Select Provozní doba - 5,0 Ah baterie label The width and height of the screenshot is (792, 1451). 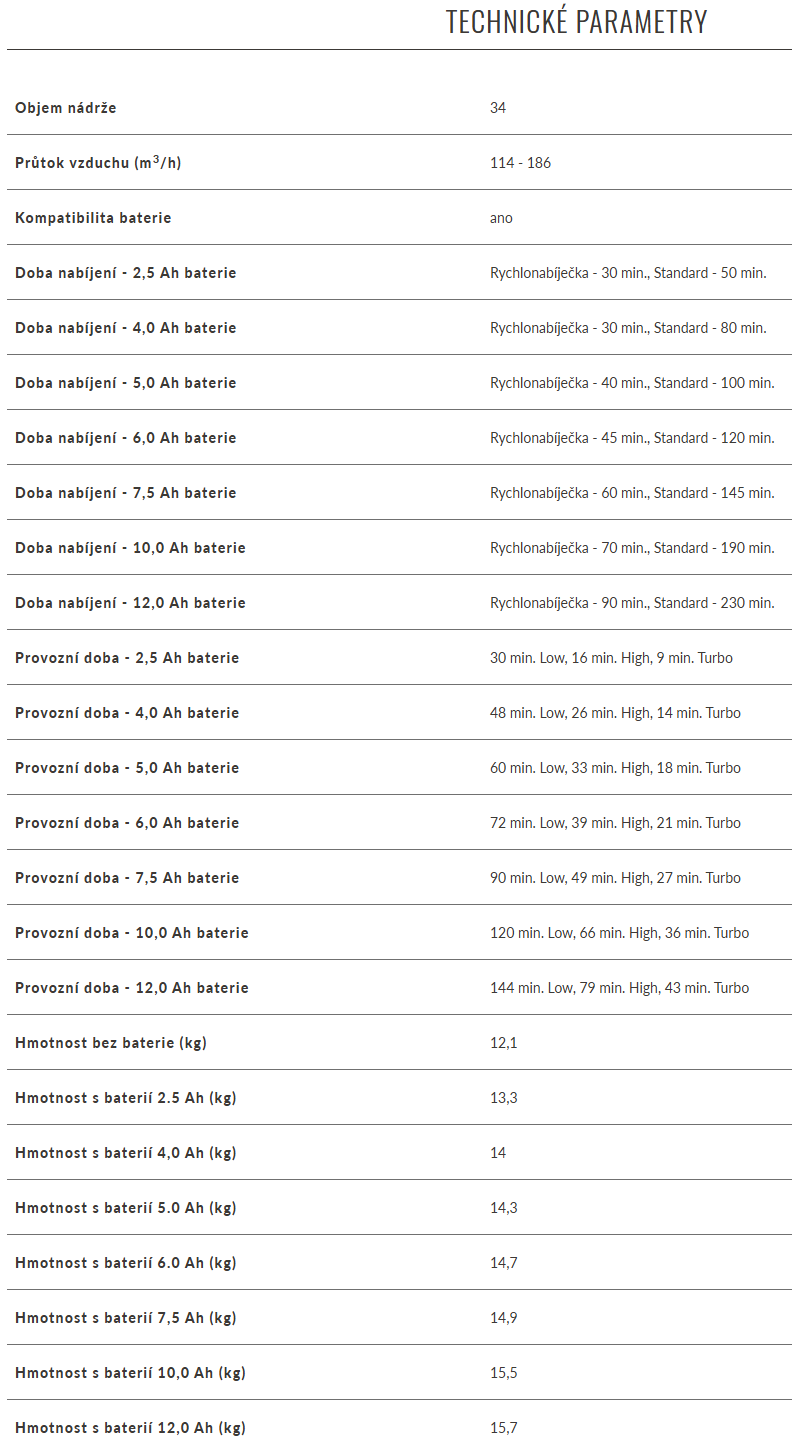point(127,768)
